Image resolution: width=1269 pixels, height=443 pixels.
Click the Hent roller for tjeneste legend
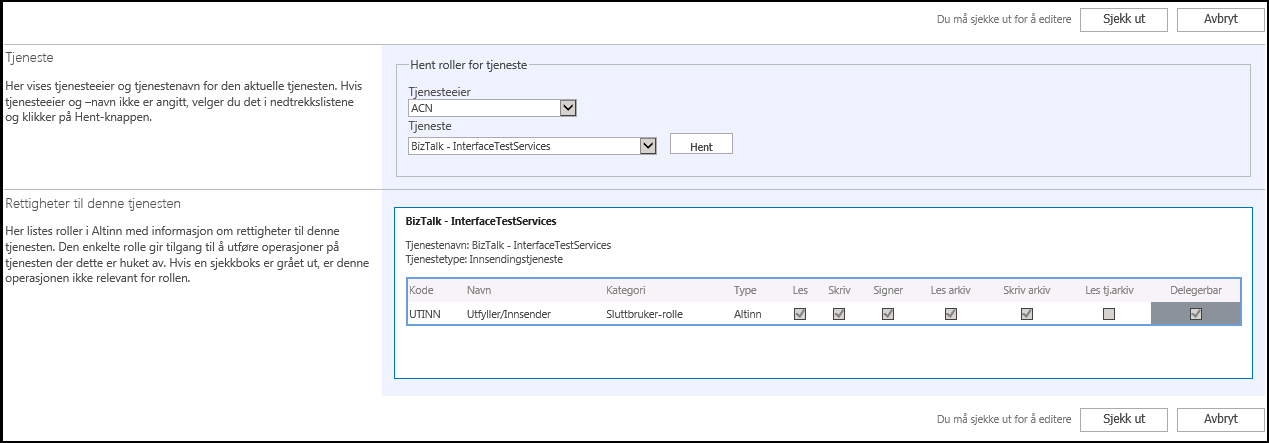(x=469, y=66)
